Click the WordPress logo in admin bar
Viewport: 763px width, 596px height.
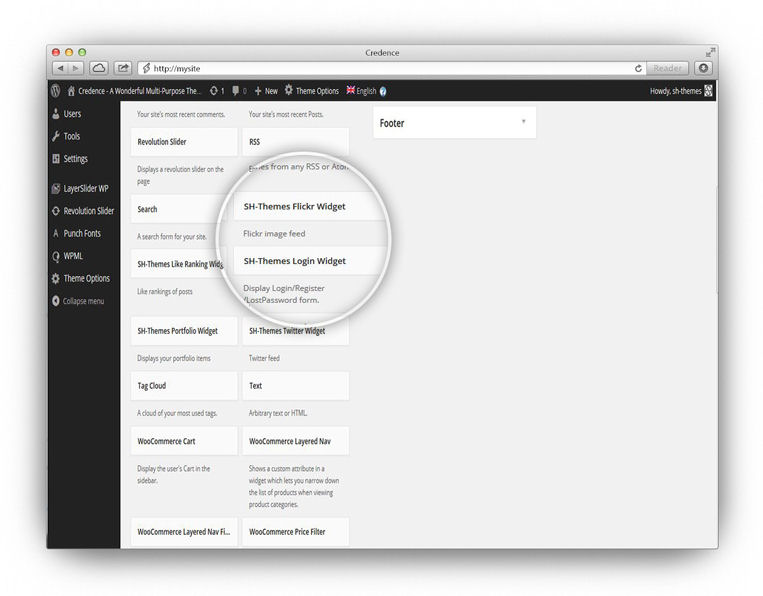(x=56, y=90)
